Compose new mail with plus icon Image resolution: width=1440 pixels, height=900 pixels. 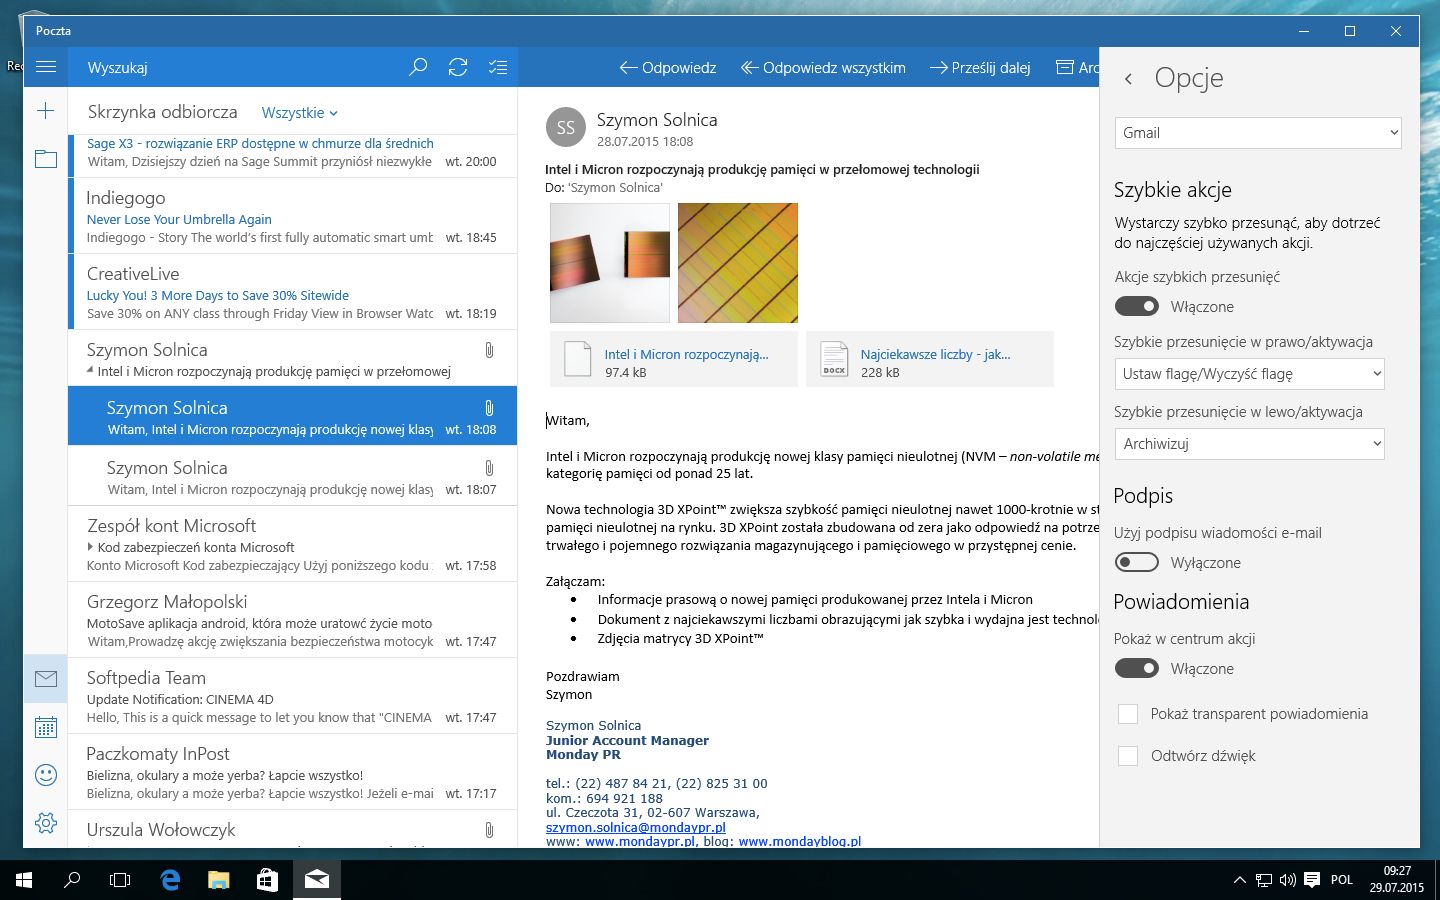coord(45,111)
